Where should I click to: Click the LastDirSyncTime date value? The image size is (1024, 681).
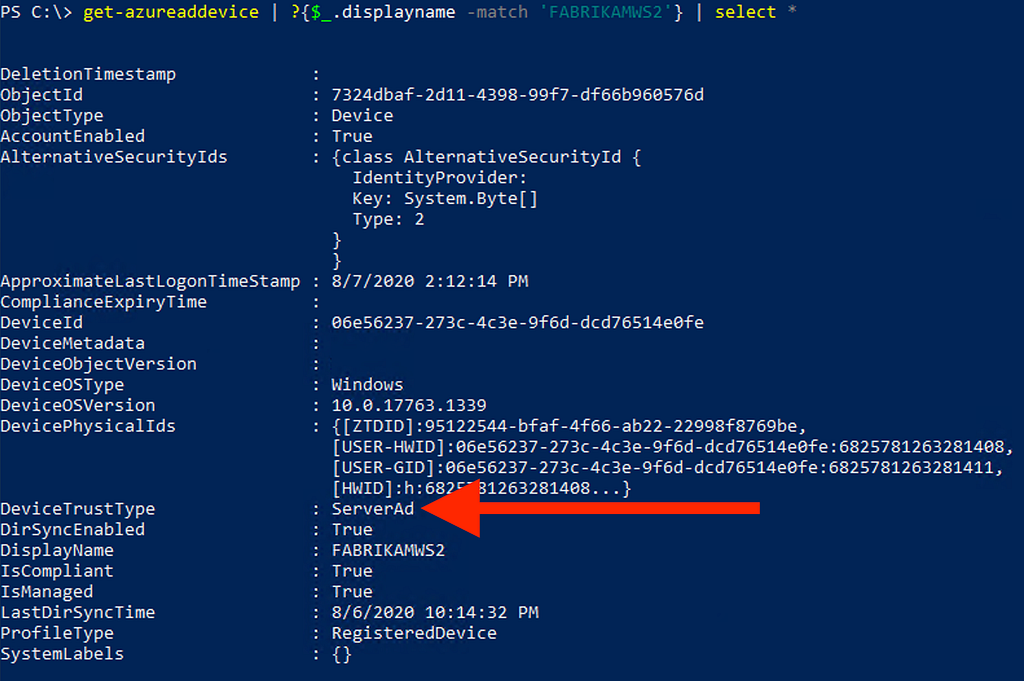pos(436,612)
